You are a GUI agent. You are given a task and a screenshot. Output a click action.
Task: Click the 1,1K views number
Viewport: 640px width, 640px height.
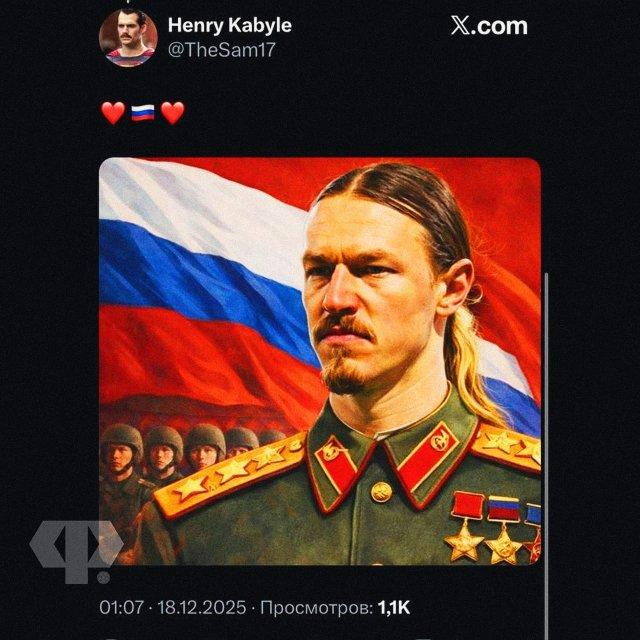[394, 607]
